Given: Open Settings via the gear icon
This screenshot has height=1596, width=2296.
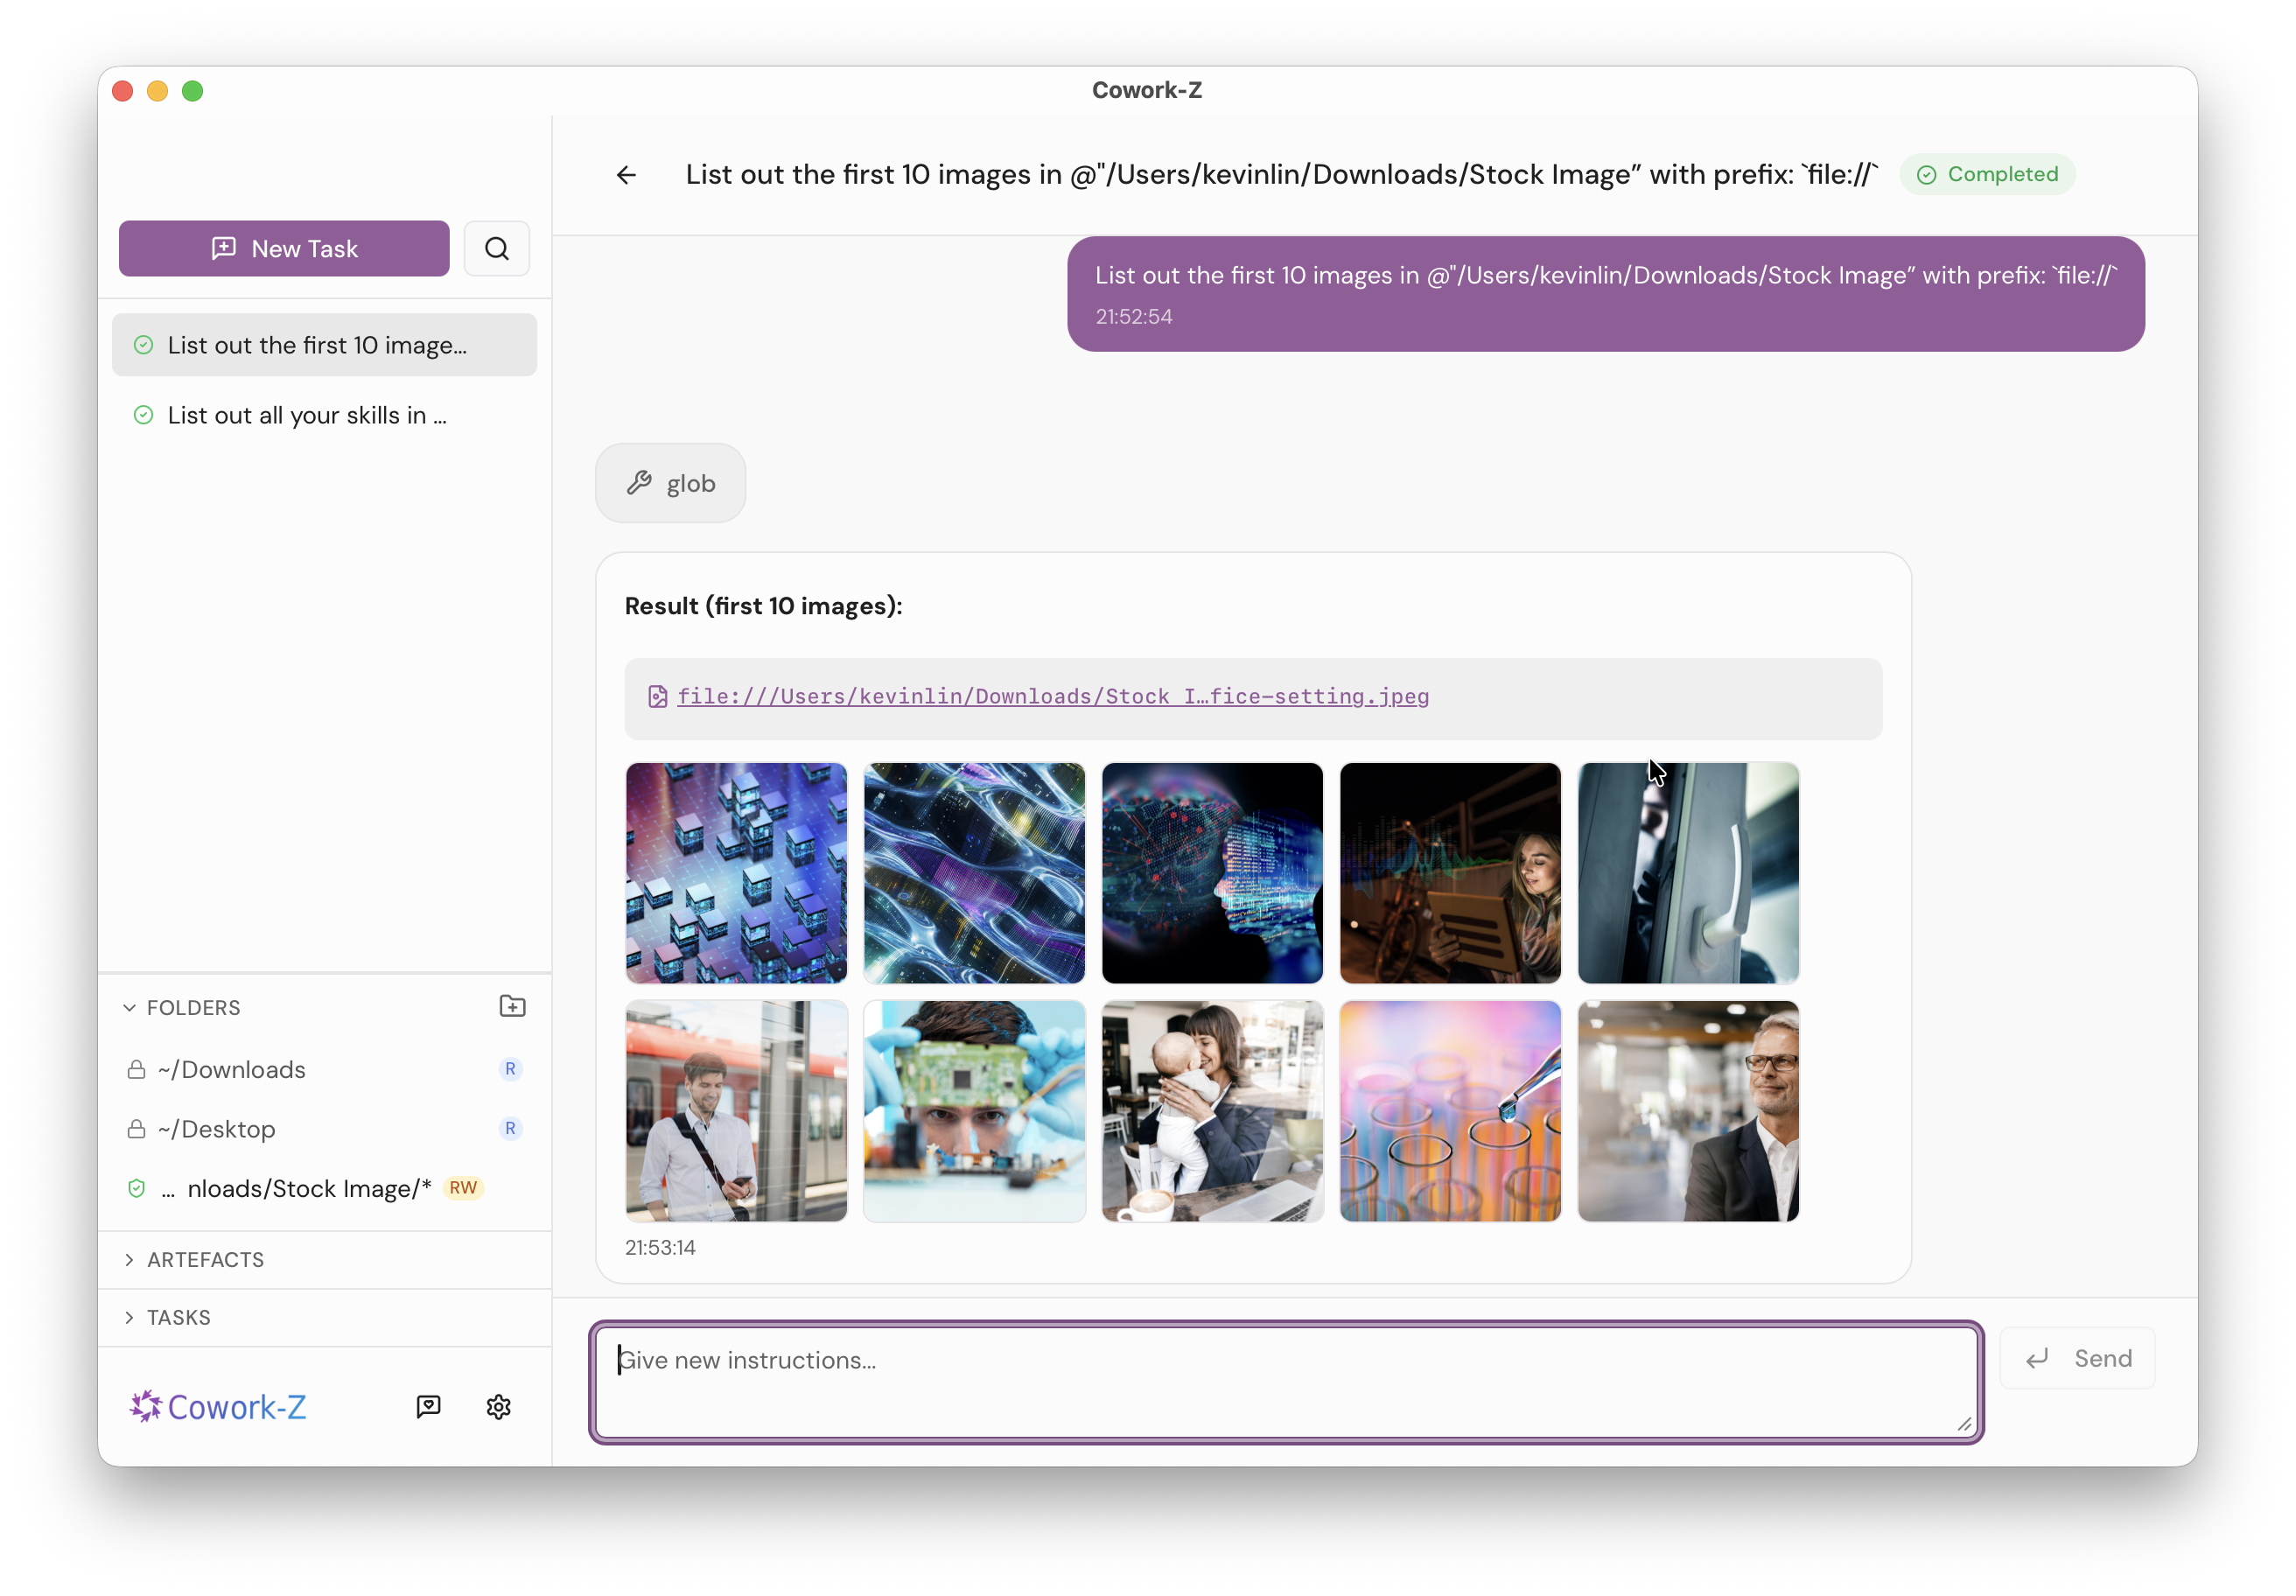Looking at the screenshot, I should click(x=497, y=1406).
